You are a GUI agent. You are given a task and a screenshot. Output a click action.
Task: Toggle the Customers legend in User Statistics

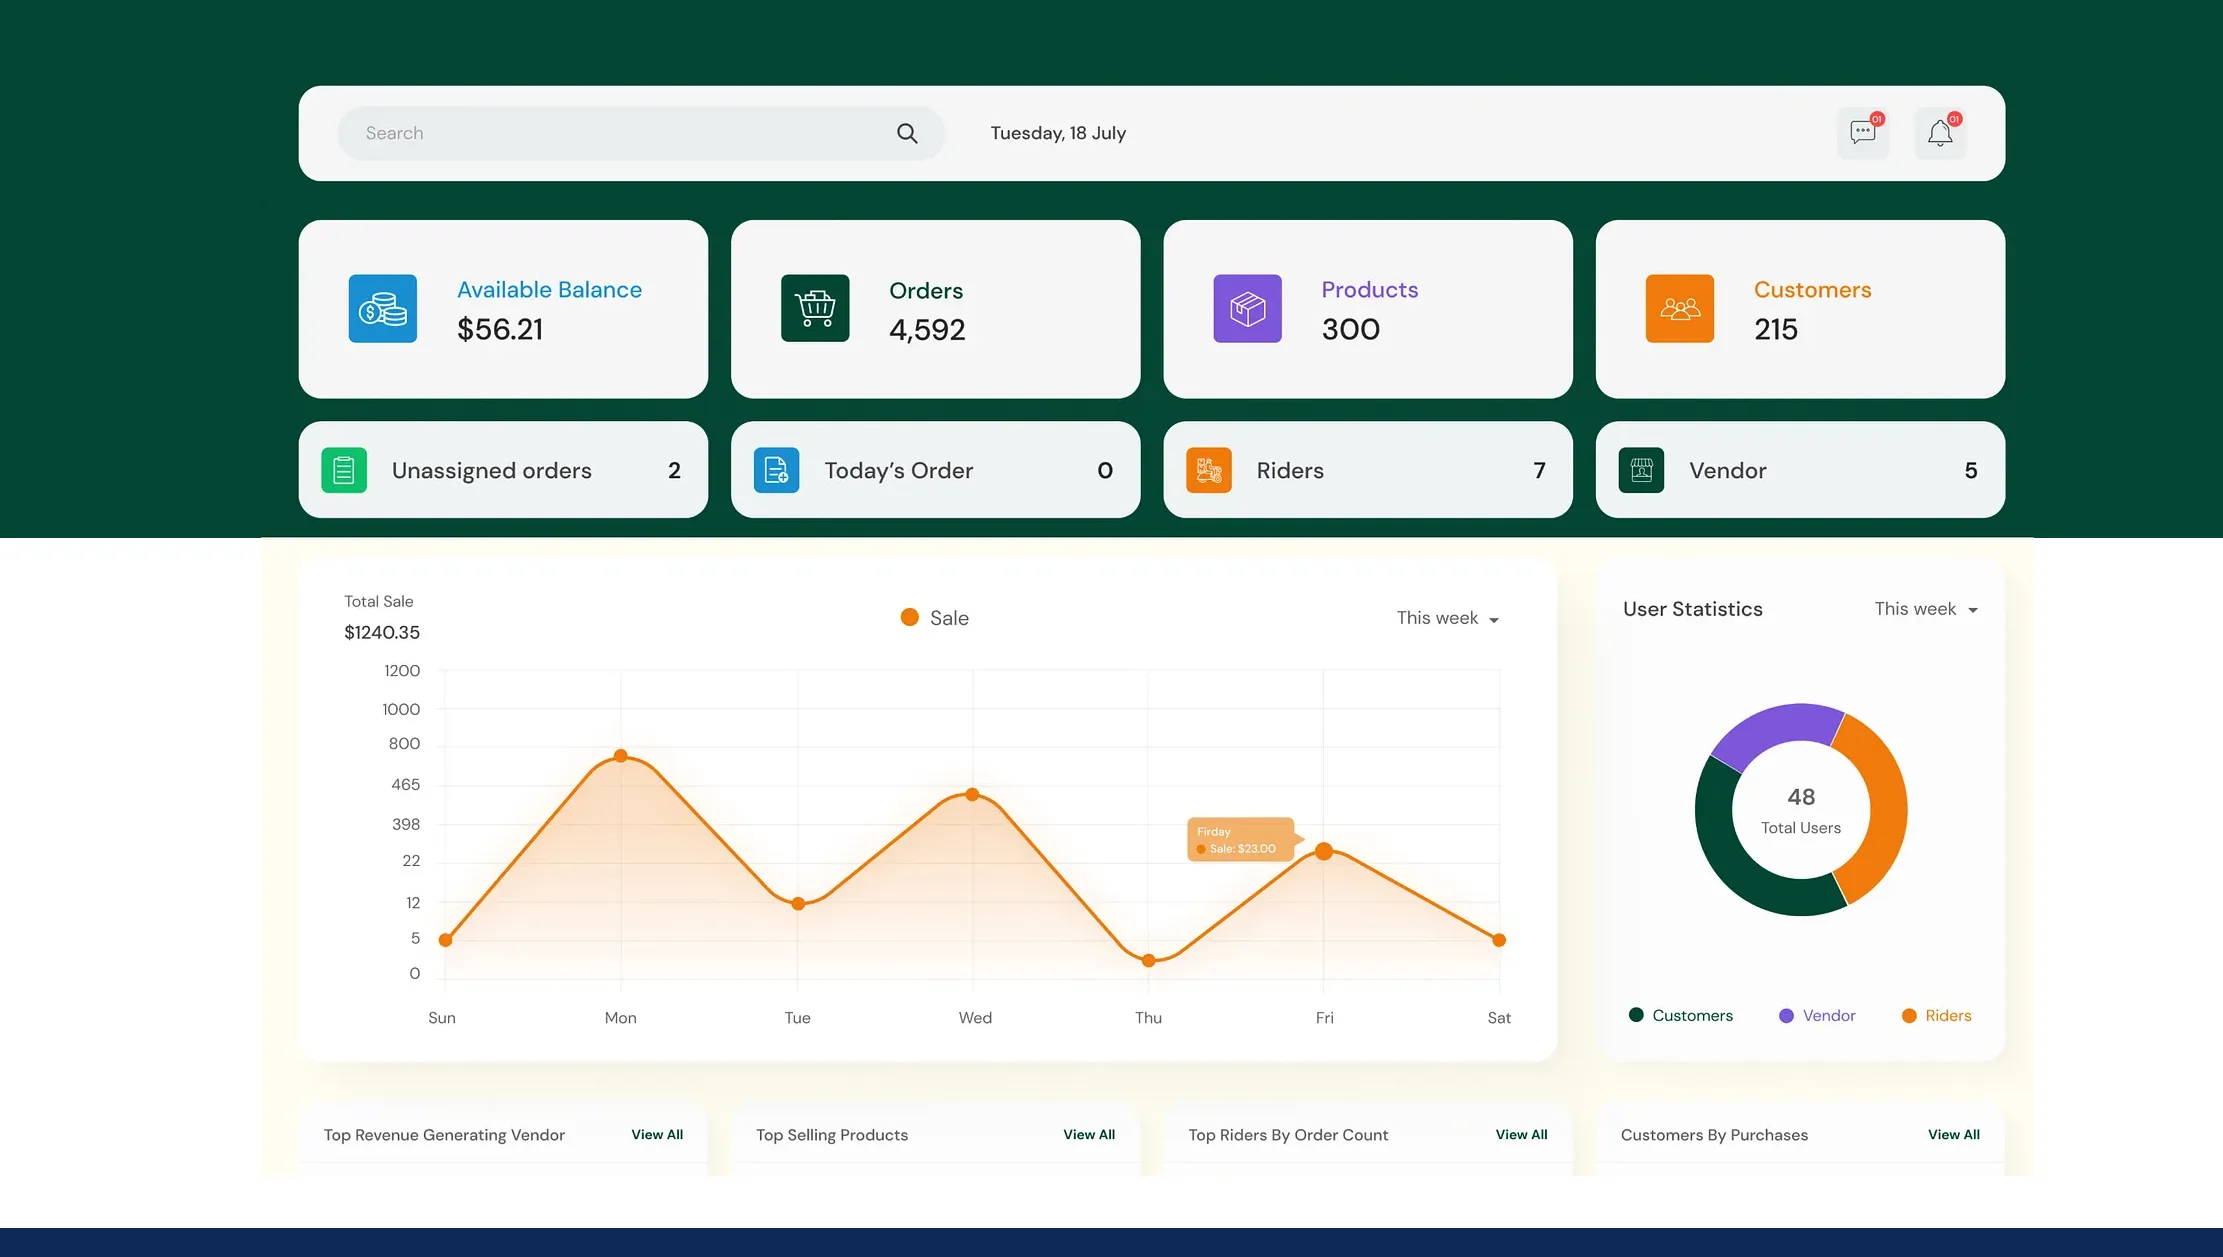[x=1681, y=1015]
